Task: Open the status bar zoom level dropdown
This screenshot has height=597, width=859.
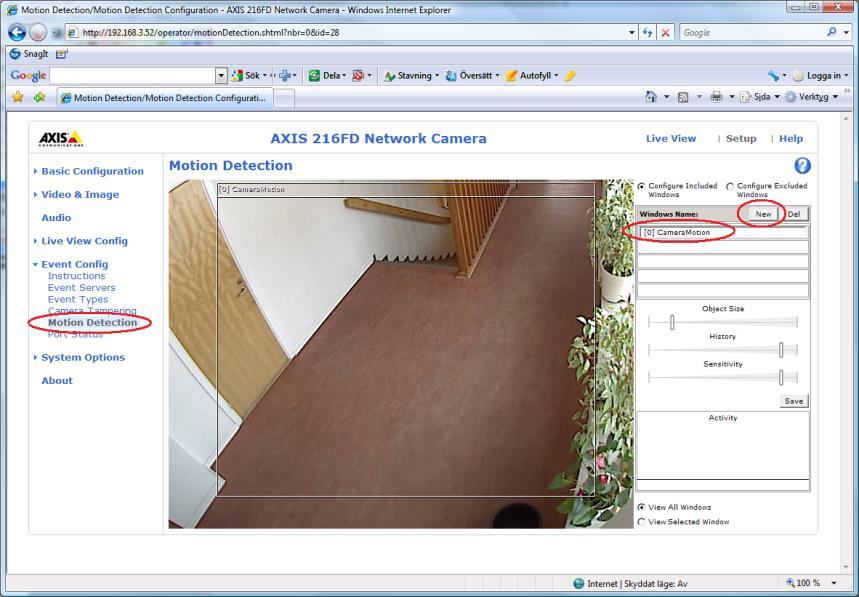Action: (834, 583)
